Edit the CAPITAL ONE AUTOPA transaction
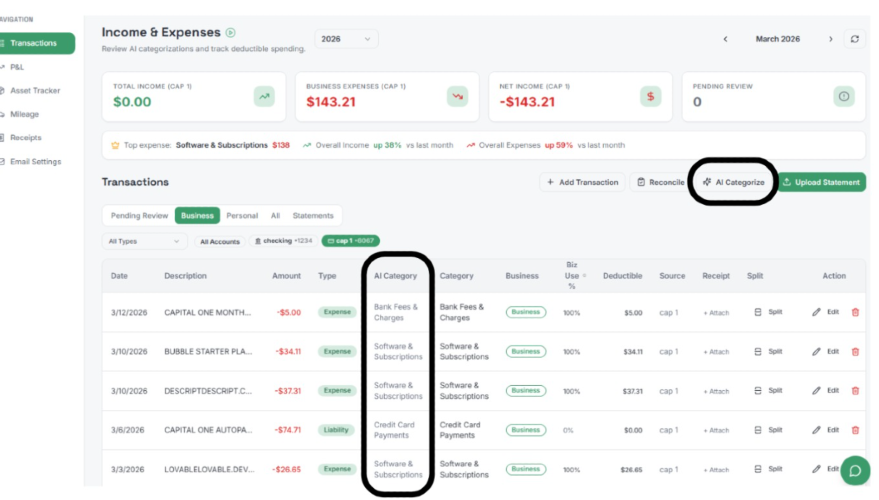This screenshot has width=879, height=500. click(825, 430)
